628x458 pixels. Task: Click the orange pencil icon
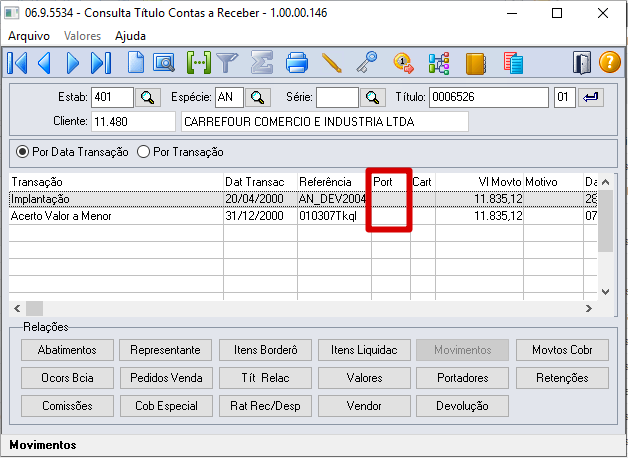[x=332, y=63]
